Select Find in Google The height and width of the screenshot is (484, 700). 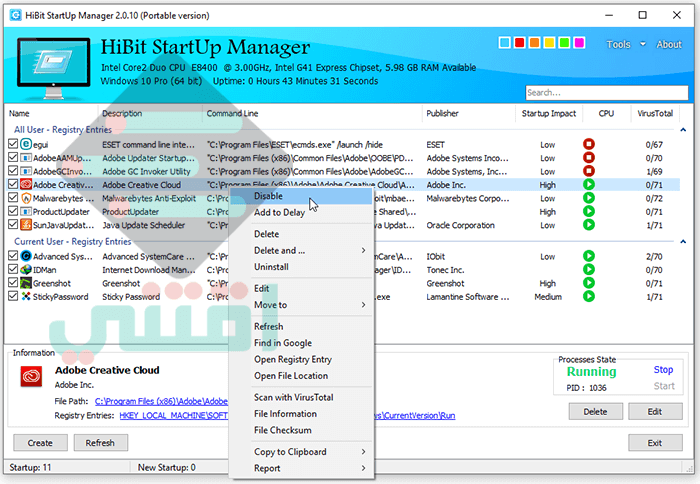coord(301,343)
